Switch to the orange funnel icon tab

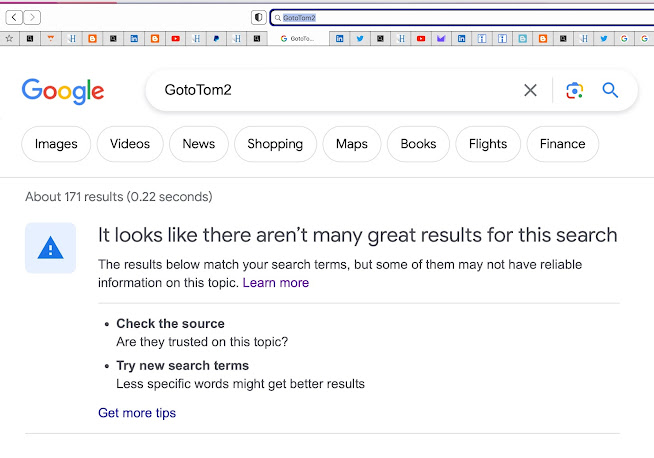click(51, 39)
